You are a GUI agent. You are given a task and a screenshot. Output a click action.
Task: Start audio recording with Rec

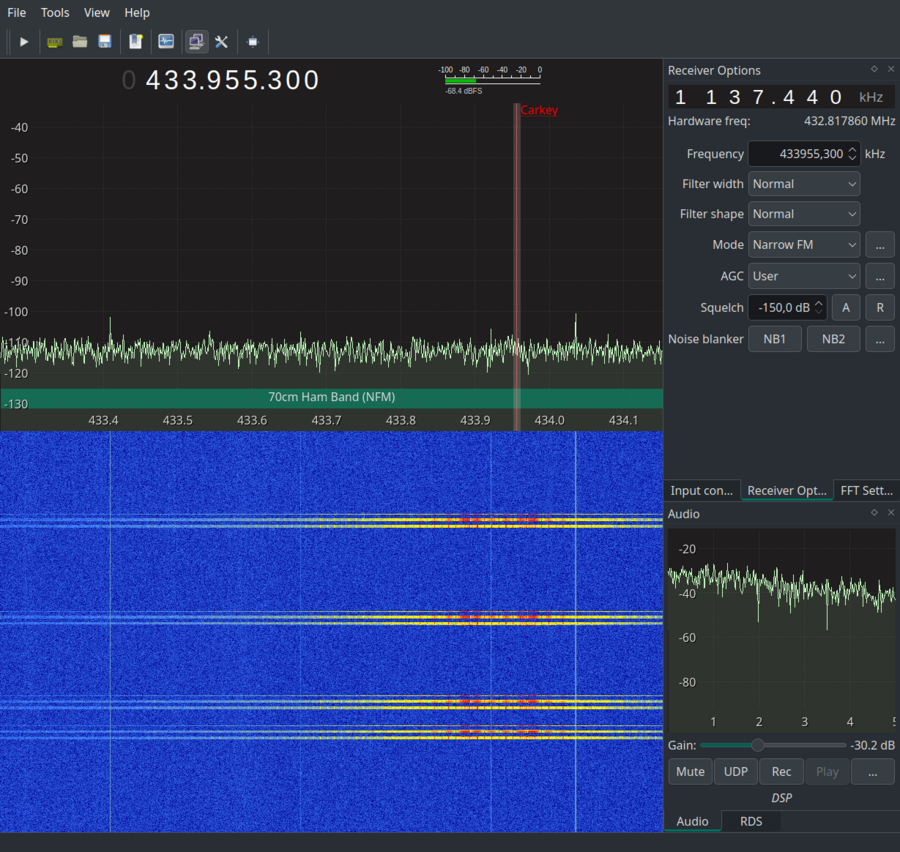[x=781, y=772]
